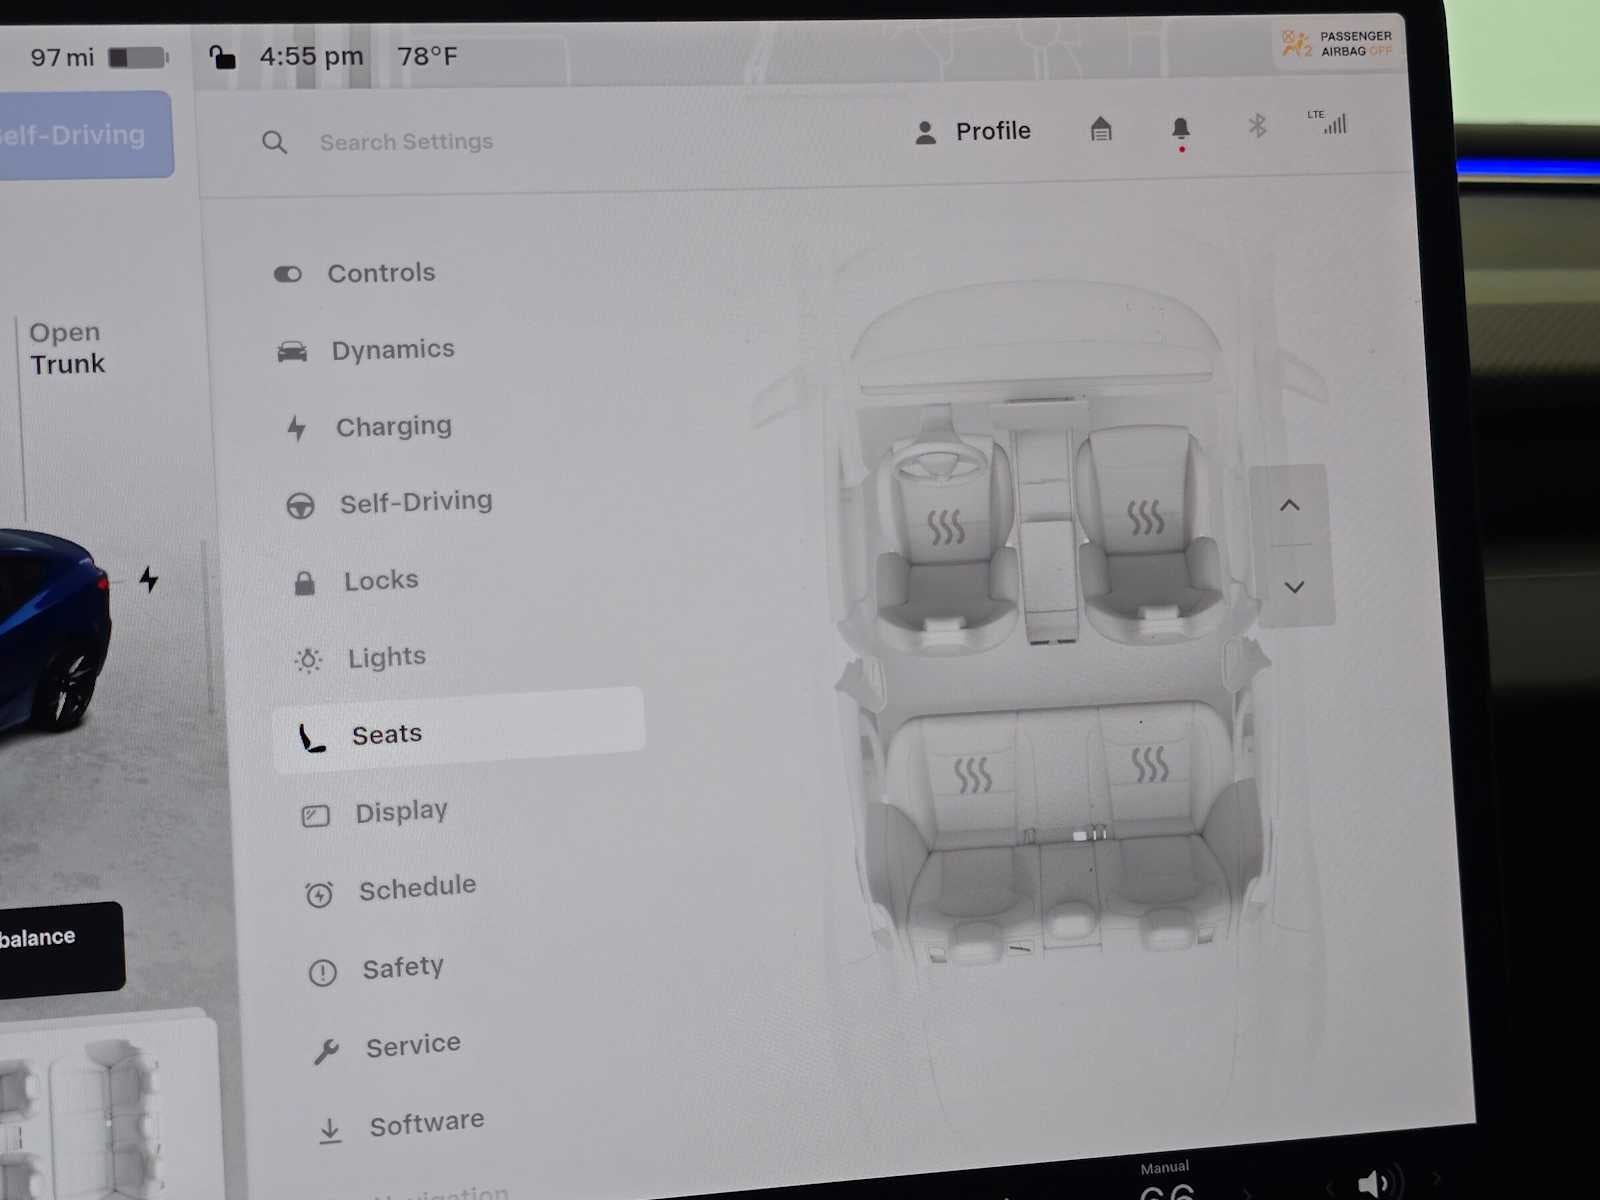Tap the passenger airbag off indicator
The width and height of the screenshot is (1600, 1200).
point(1337,44)
